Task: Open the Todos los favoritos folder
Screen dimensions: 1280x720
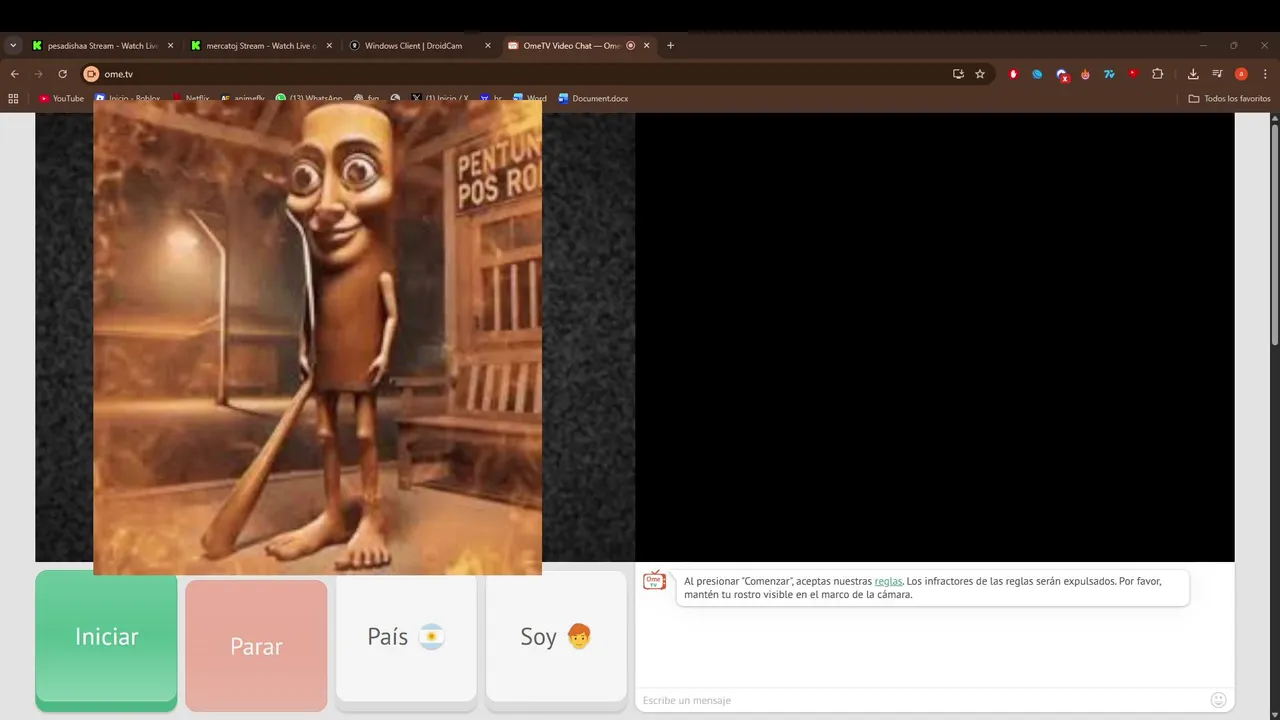Action: click(1230, 99)
